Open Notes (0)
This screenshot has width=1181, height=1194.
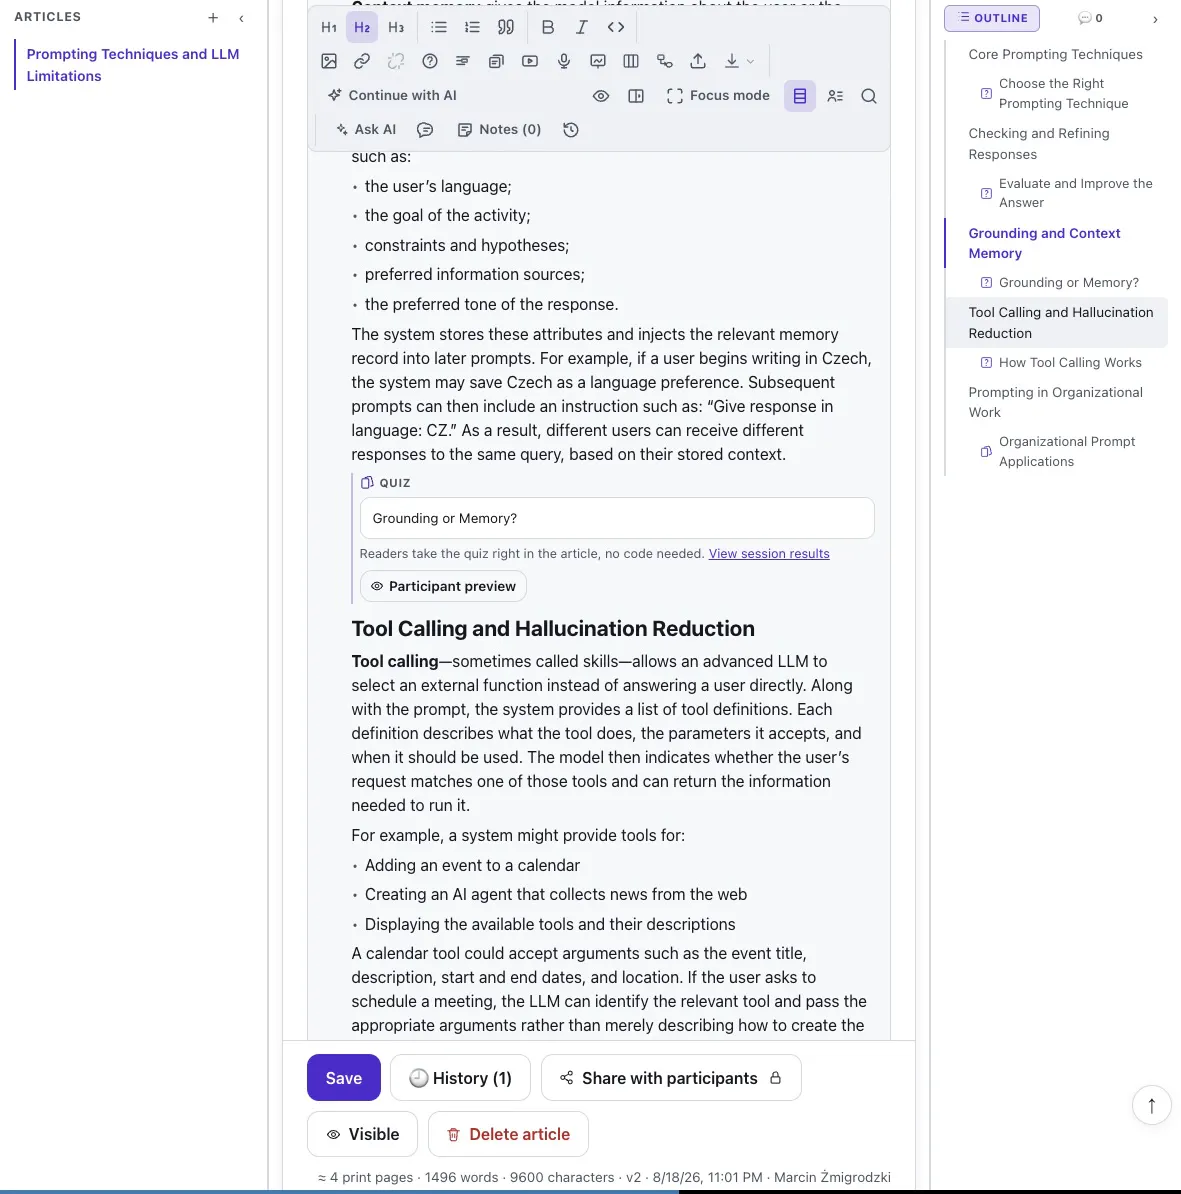tap(500, 129)
